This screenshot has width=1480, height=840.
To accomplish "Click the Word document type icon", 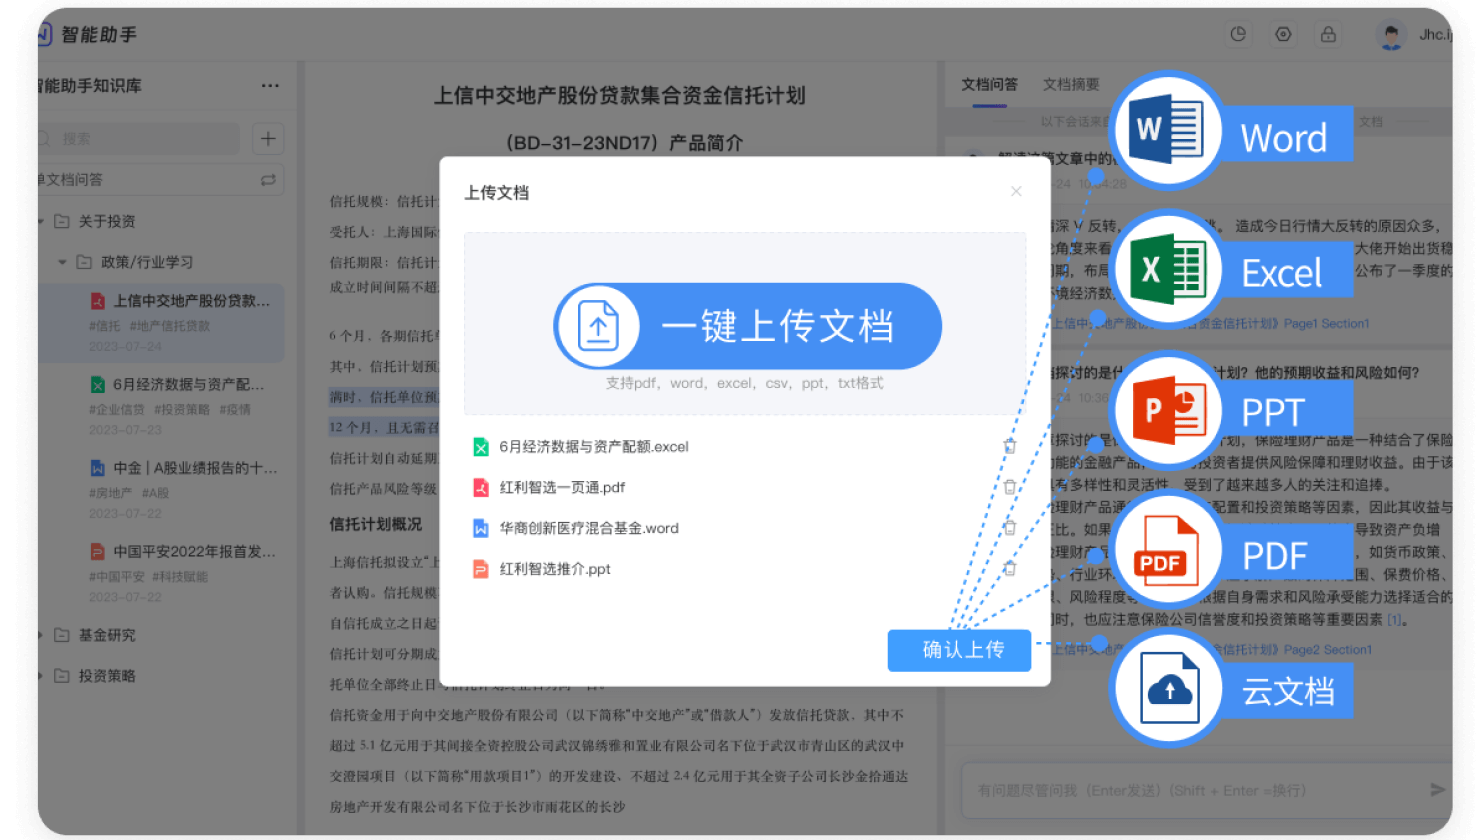I will pyautogui.click(x=1166, y=127).
